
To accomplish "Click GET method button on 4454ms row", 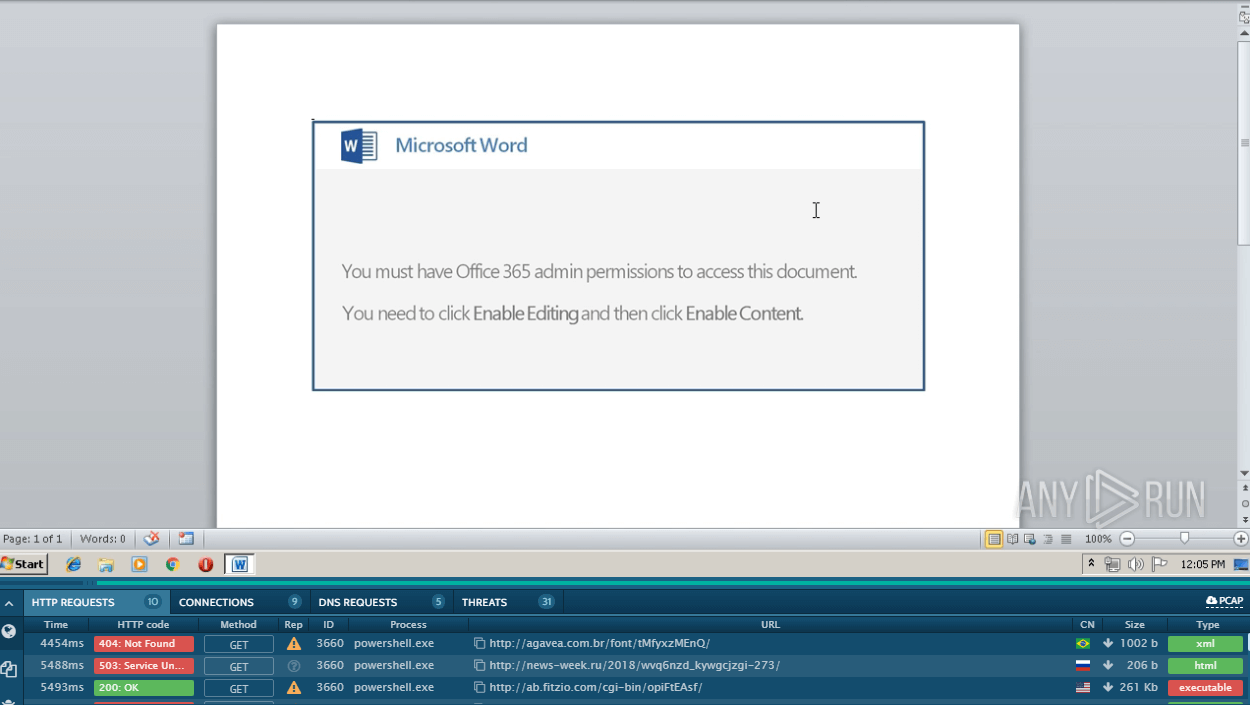I will 239,644.
